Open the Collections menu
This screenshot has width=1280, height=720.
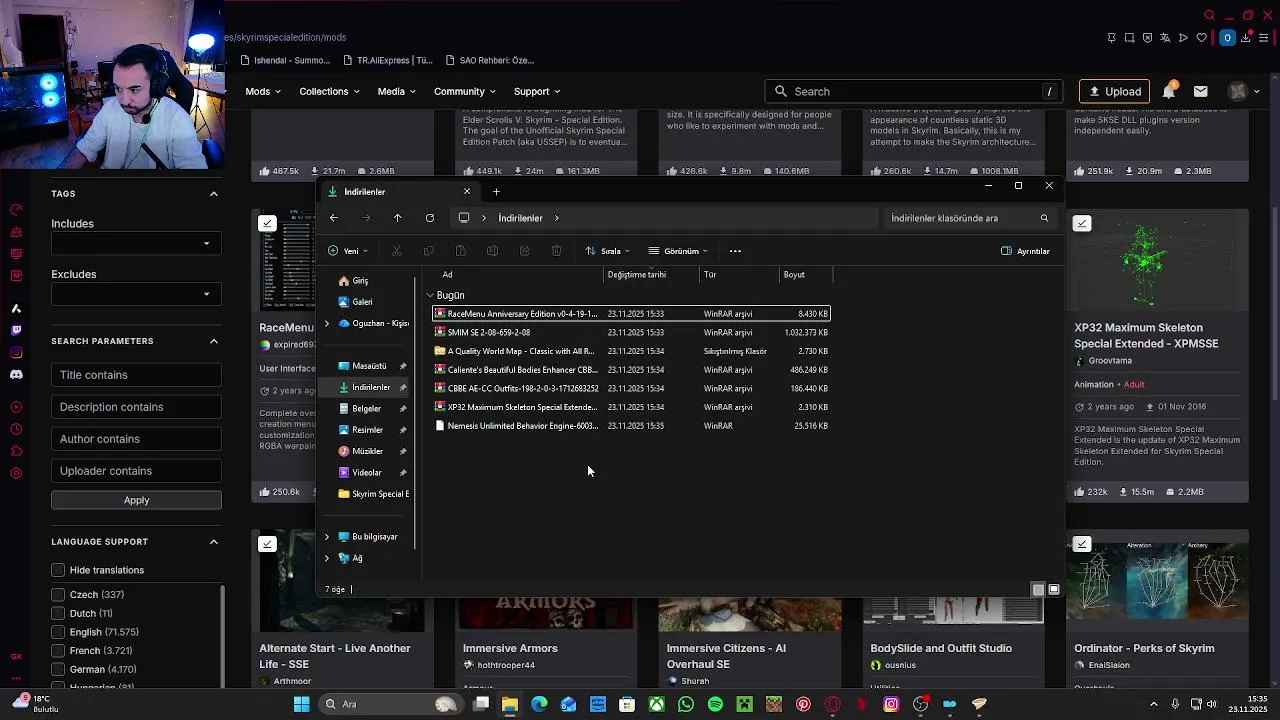[x=329, y=91]
